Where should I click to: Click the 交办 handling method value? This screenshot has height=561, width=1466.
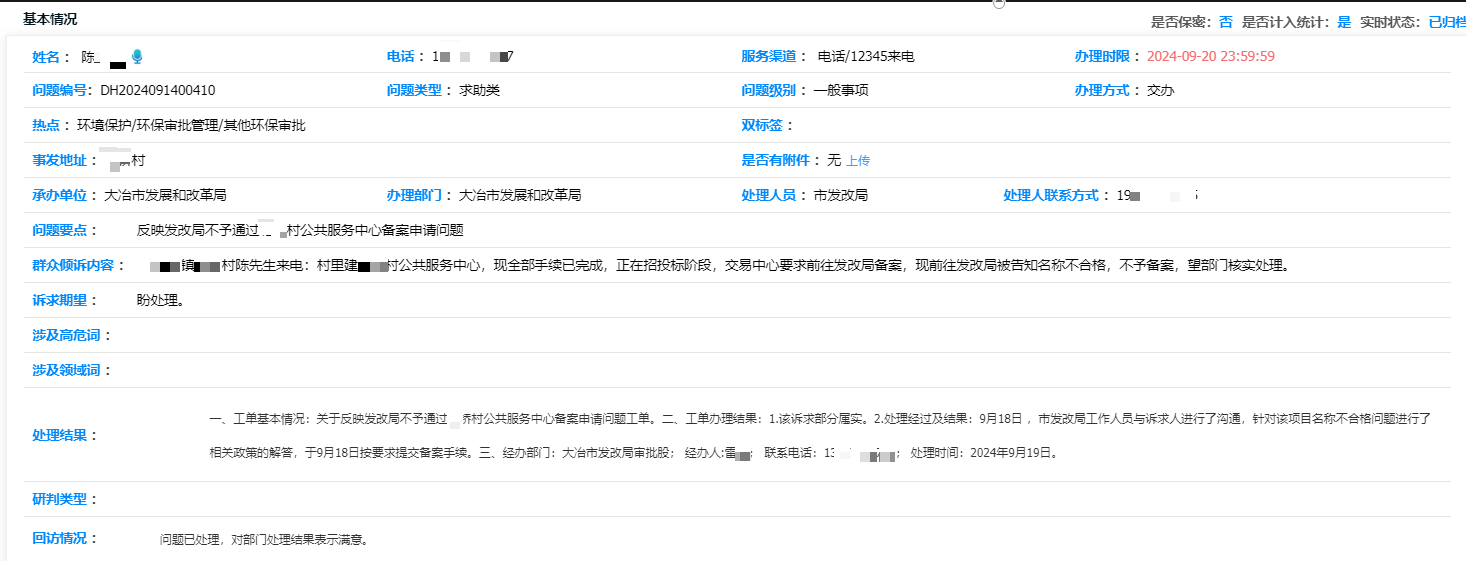tap(1160, 90)
